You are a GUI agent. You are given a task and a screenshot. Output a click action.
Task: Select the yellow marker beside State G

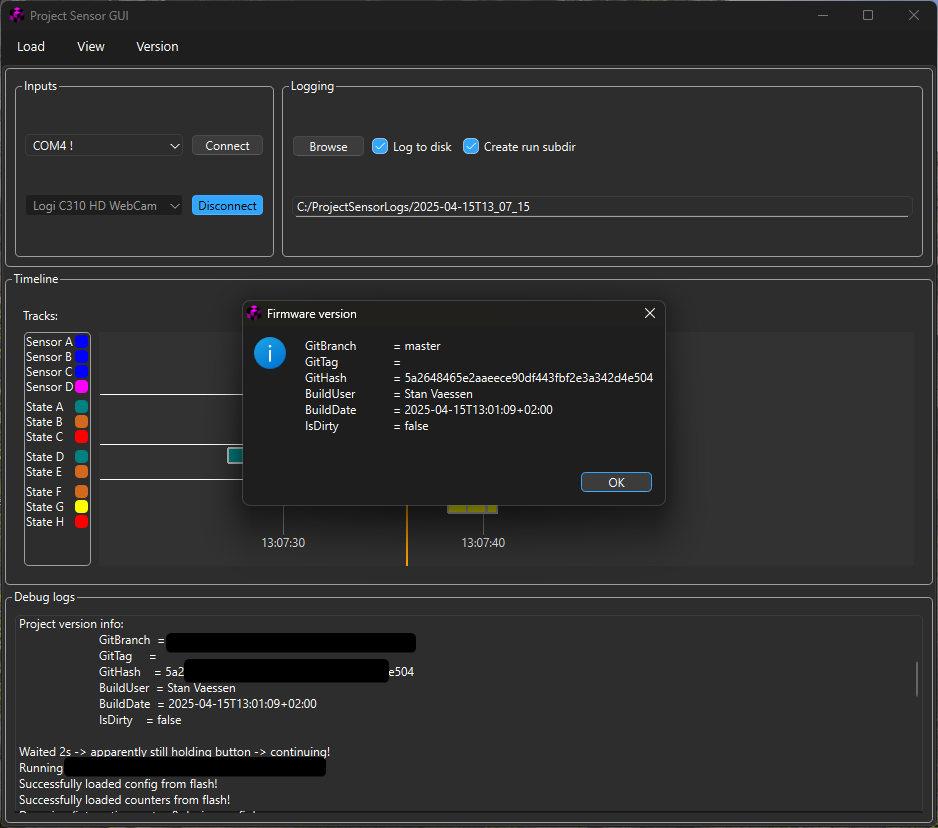pyautogui.click(x=81, y=507)
